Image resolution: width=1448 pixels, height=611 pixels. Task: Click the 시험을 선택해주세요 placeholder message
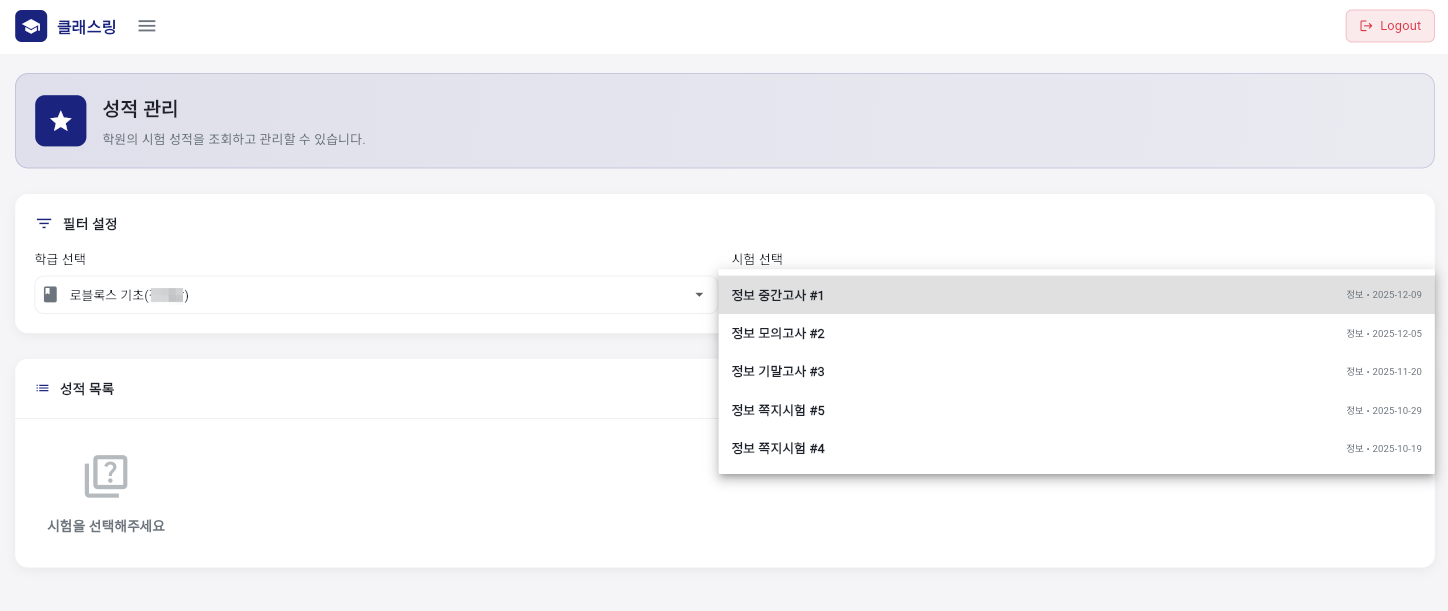coord(106,526)
